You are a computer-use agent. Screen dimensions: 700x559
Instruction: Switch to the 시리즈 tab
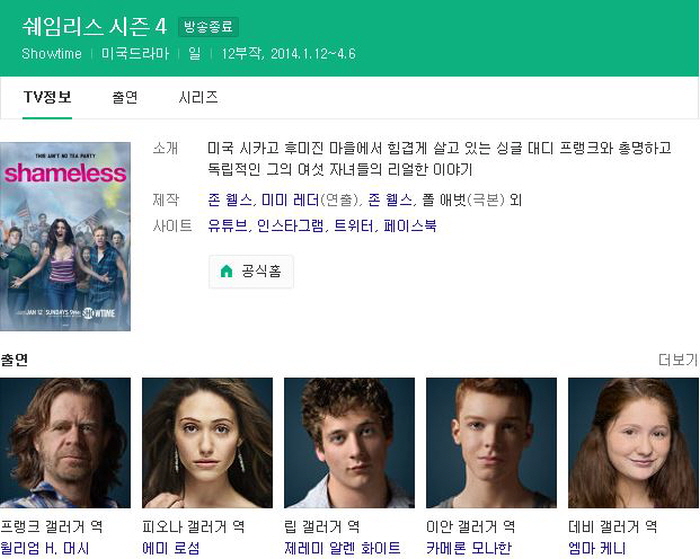[x=198, y=97]
